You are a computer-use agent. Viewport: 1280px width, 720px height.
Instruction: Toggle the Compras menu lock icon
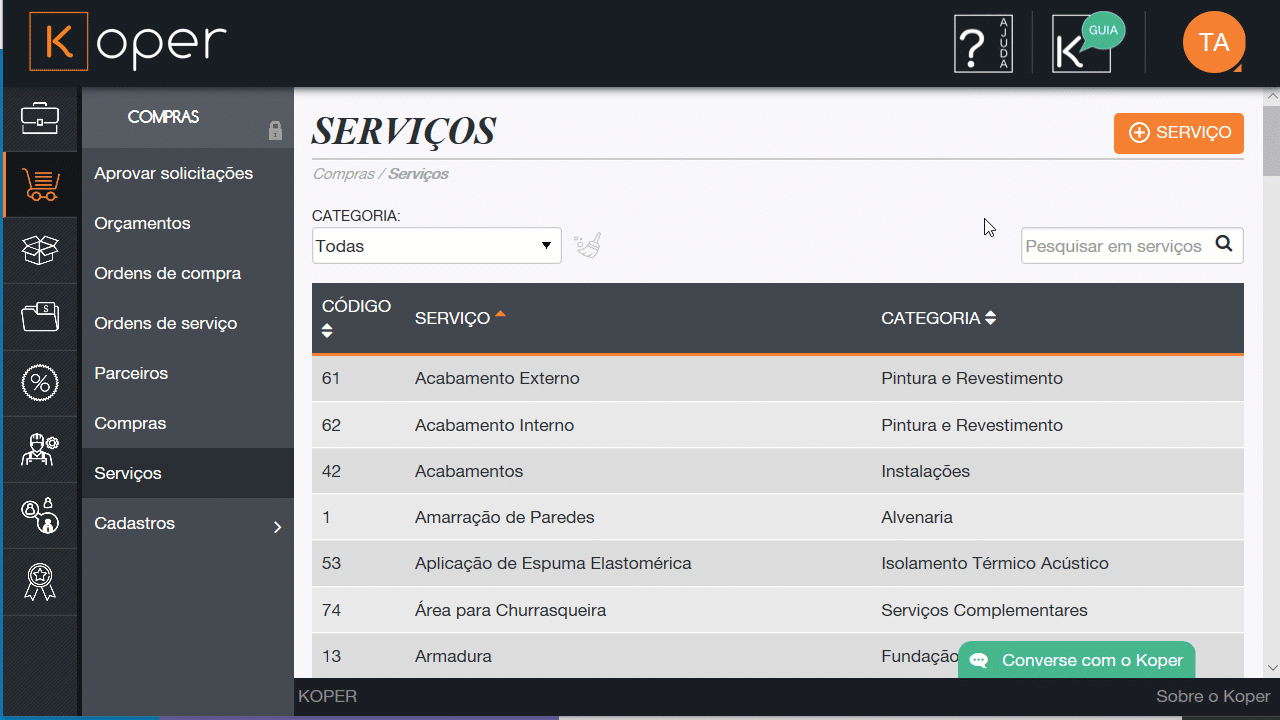(x=275, y=131)
